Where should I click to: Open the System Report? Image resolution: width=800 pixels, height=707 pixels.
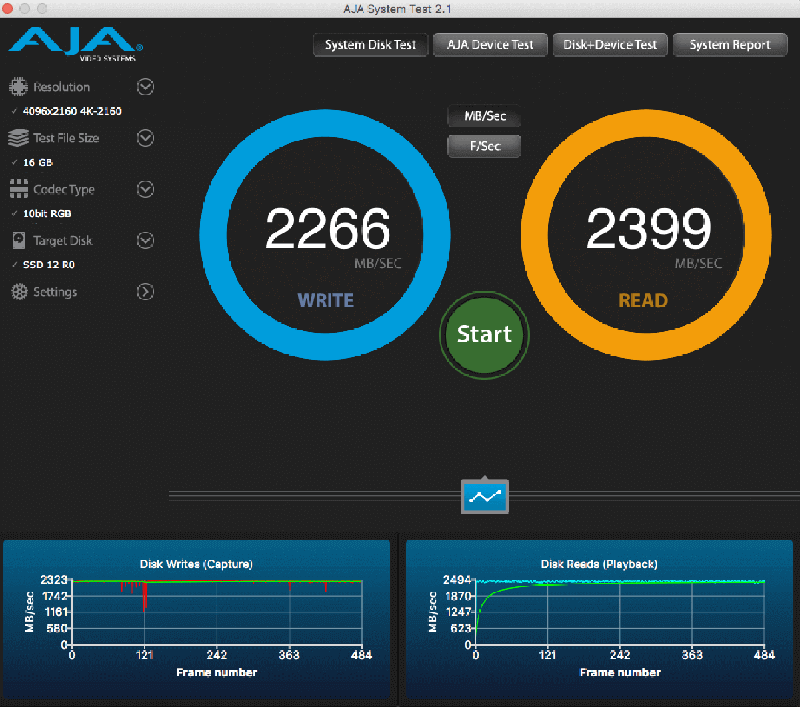[x=730, y=45]
